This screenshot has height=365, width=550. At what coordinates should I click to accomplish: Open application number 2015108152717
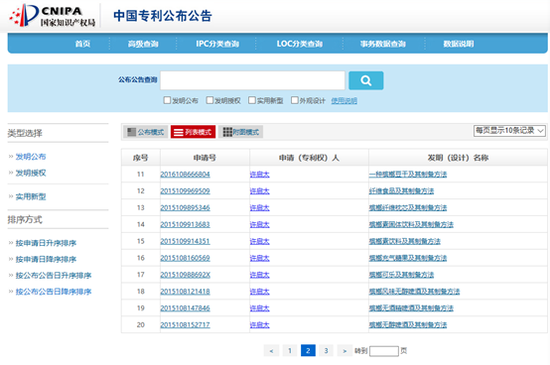[x=185, y=325]
